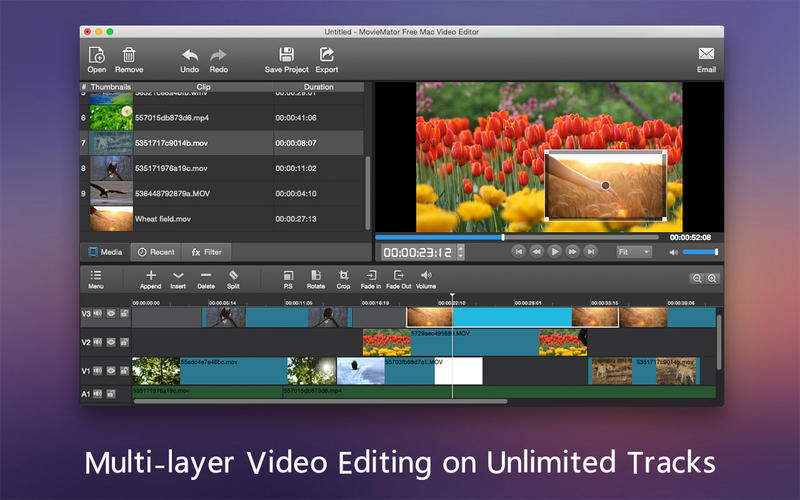Viewport: 800px width, 500px height.
Task: Open the Export icon in top toolbar
Action: pyautogui.click(x=326, y=55)
